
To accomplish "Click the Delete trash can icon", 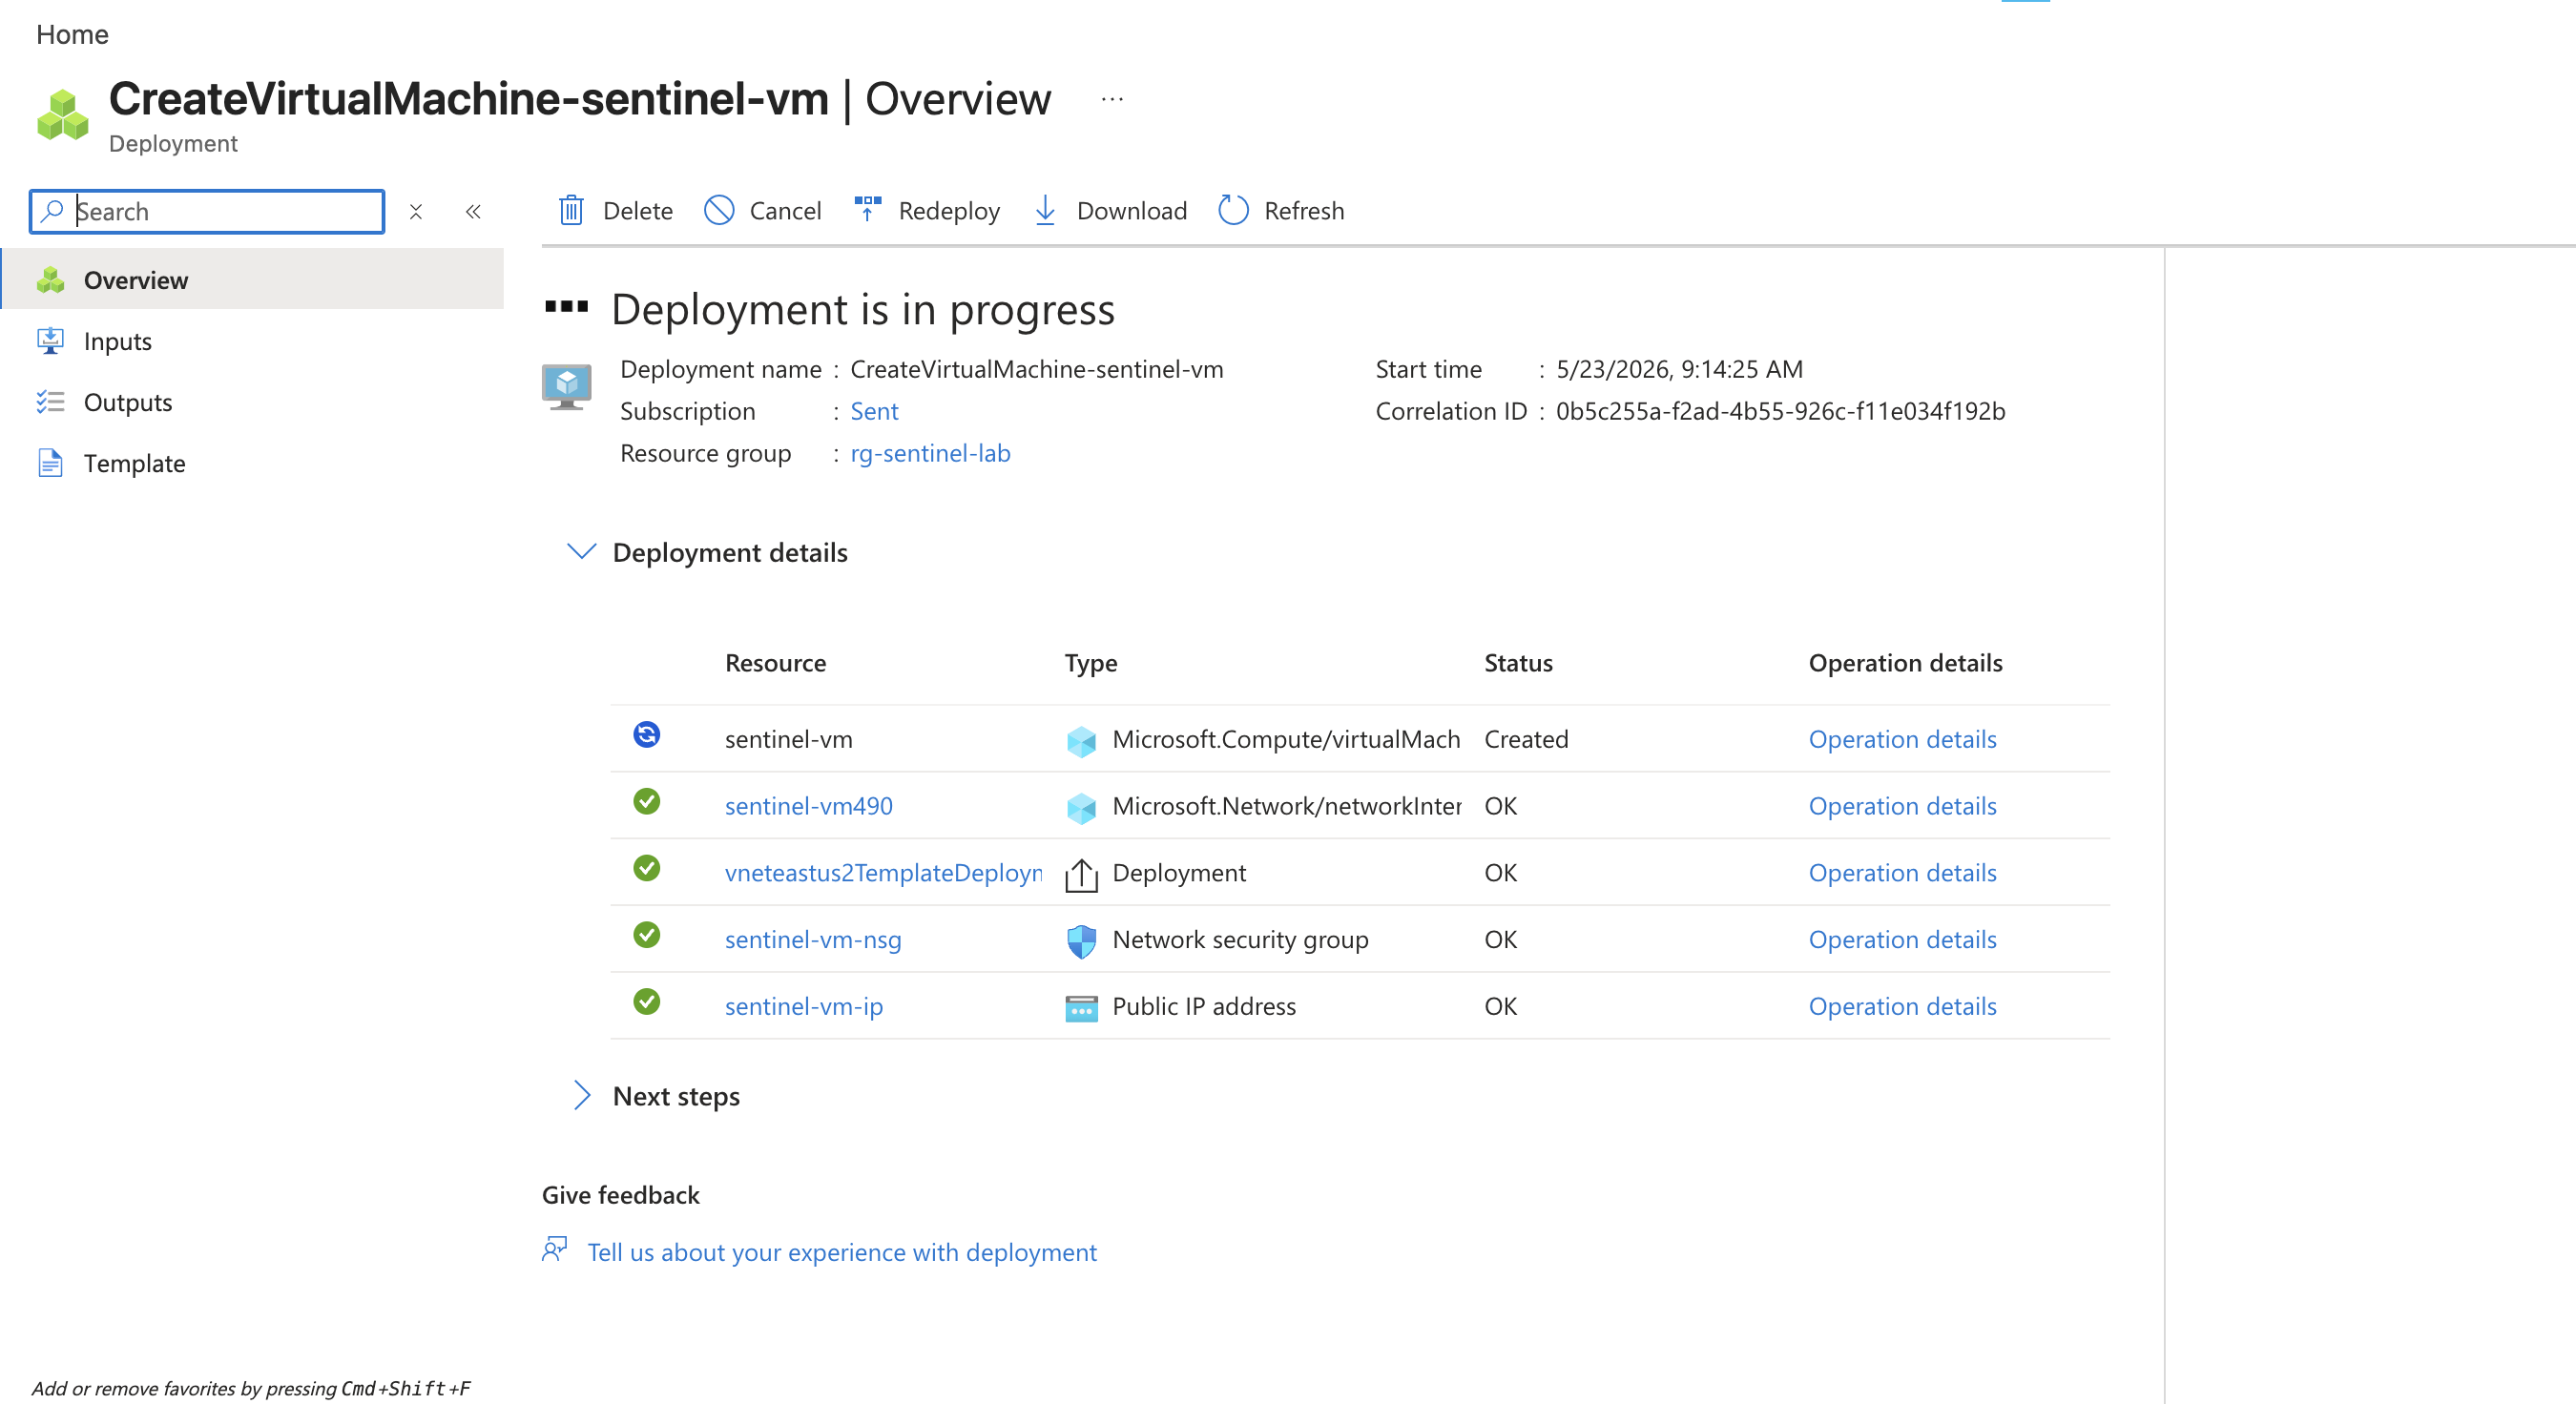I will pyautogui.click(x=571, y=210).
